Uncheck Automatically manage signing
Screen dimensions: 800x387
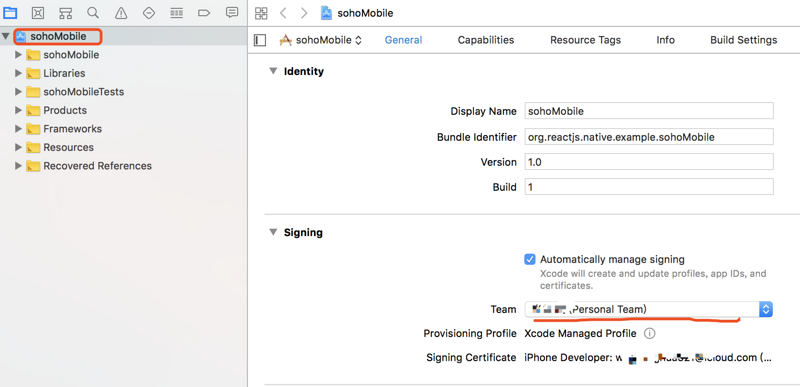pyautogui.click(x=530, y=259)
